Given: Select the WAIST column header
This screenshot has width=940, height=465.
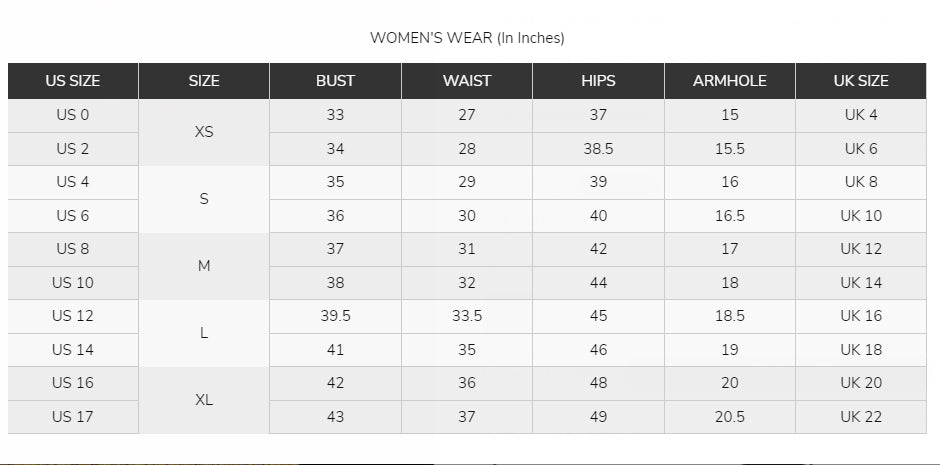Looking at the screenshot, I should 467,81.
